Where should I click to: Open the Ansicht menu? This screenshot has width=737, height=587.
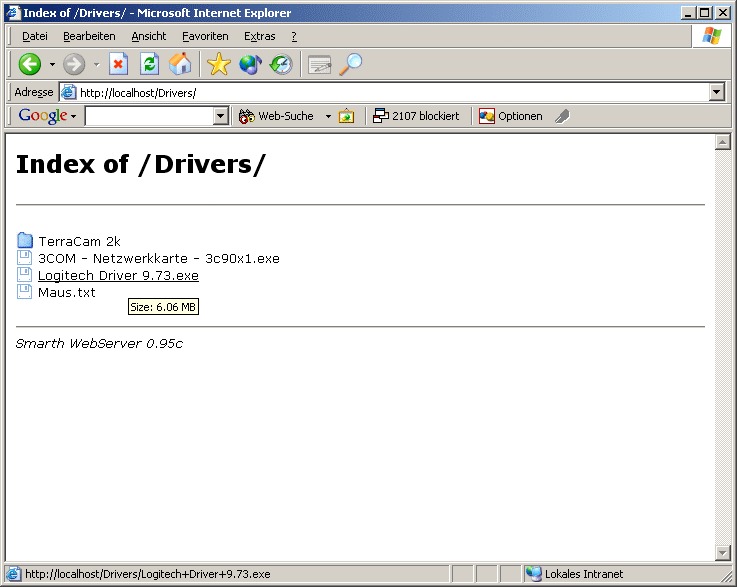(x=149, y=36)
